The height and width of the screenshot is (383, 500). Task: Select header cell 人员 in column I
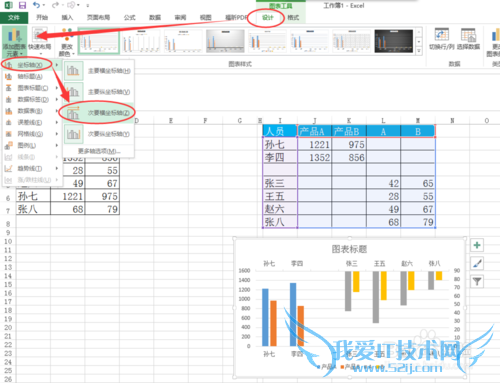[x=280, y=131]
